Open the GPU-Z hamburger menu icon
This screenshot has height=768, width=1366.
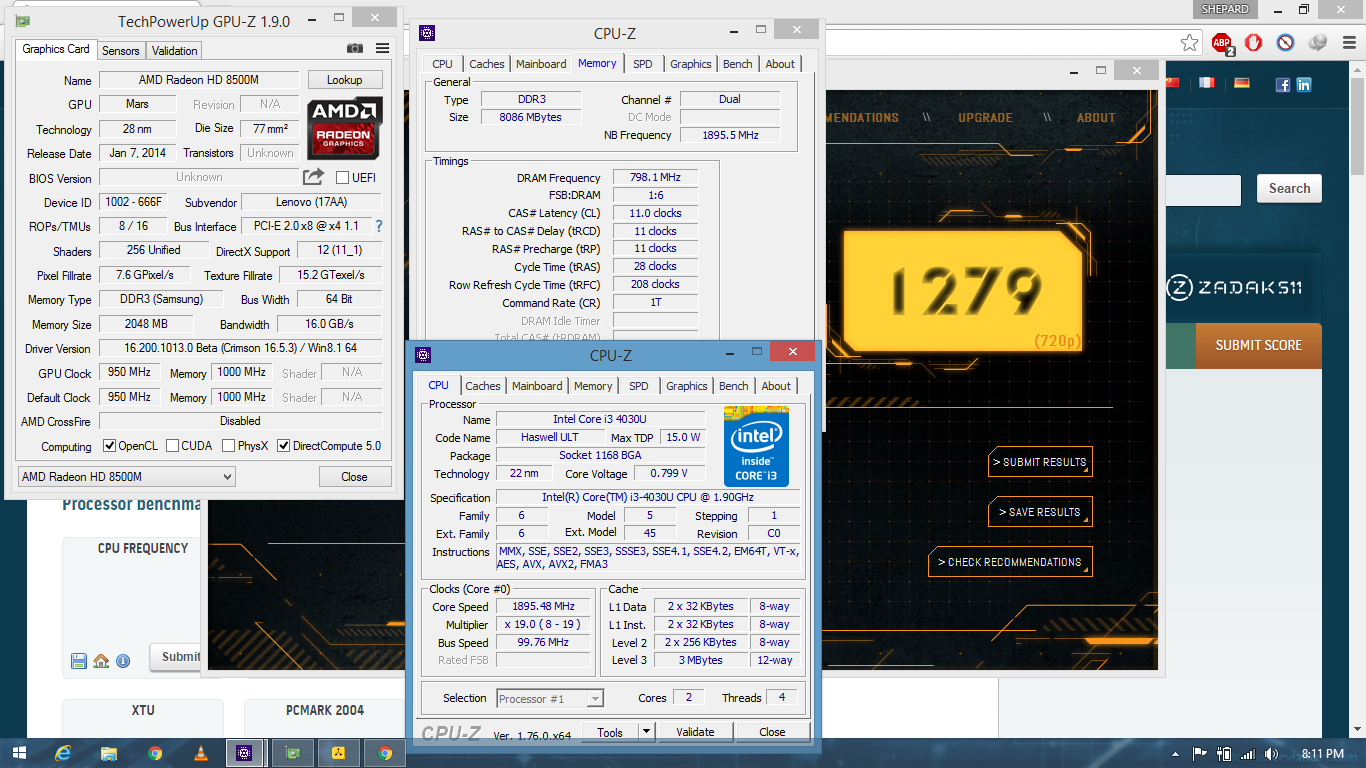[383, 48]
